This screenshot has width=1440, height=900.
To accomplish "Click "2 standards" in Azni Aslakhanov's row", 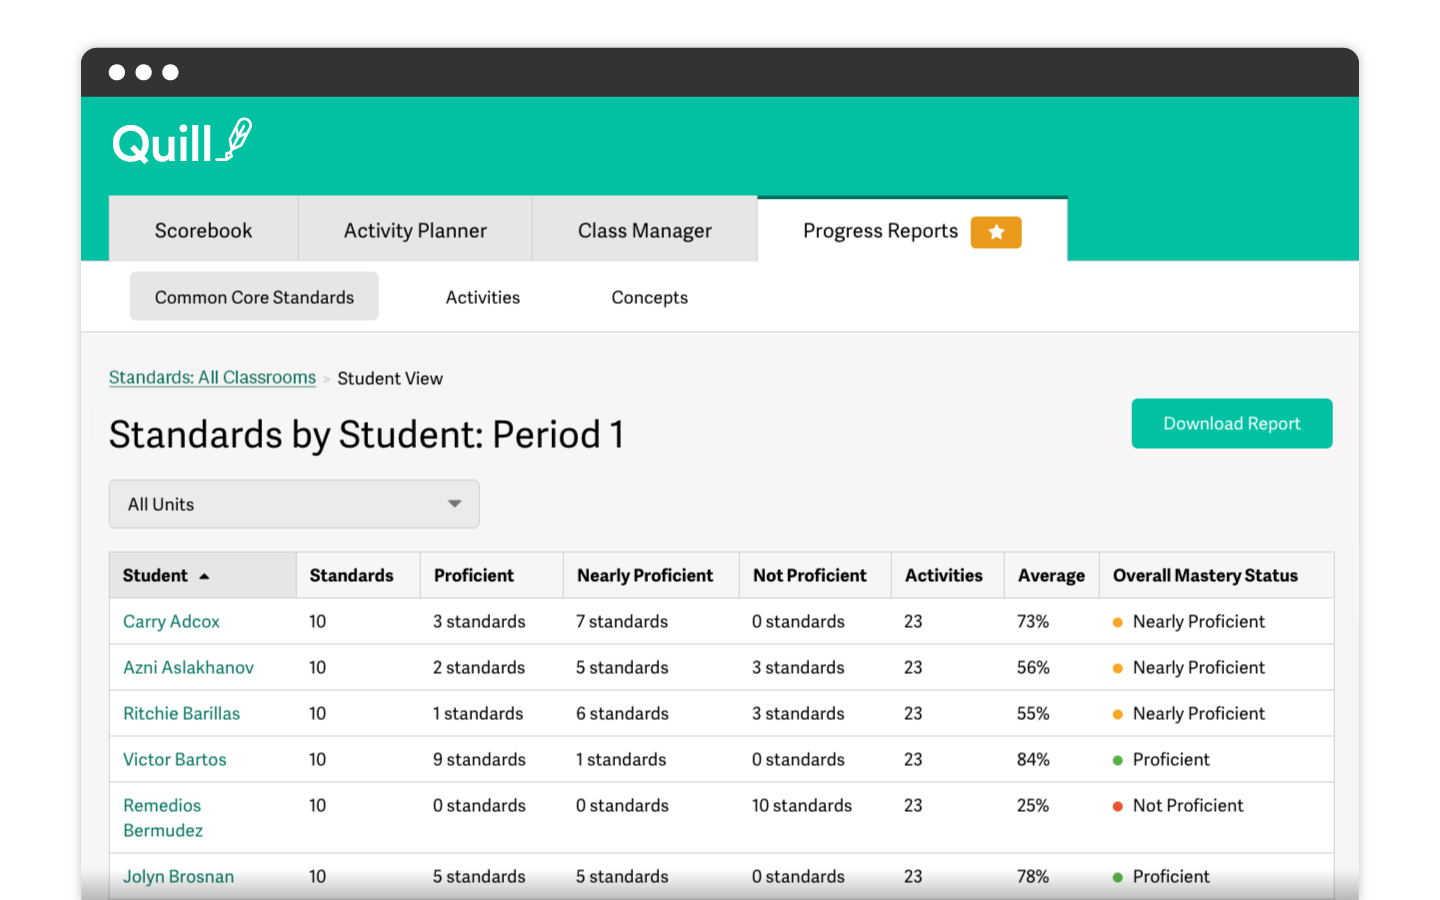I will click(479, 667).
